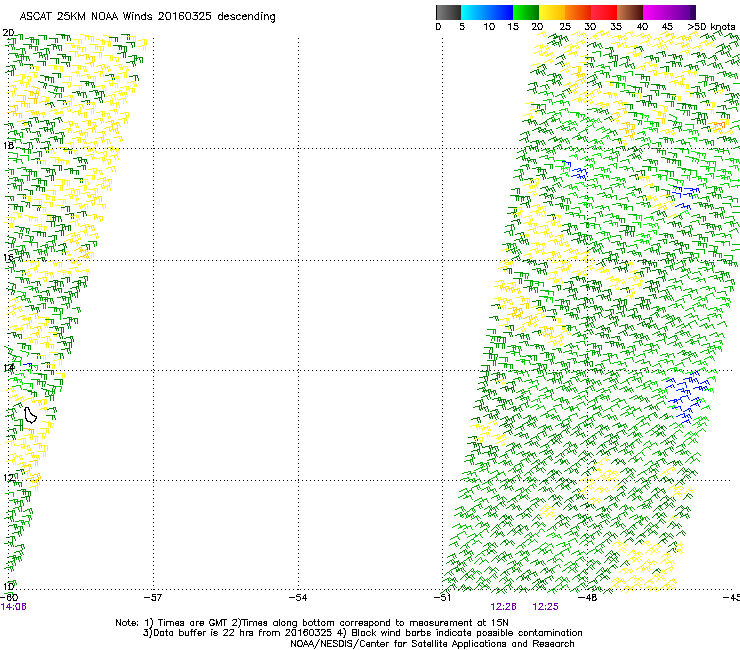The image size is (740, 650).
Task: Click the purple 45-50 knots legend segment
Action: coord(682,12)
